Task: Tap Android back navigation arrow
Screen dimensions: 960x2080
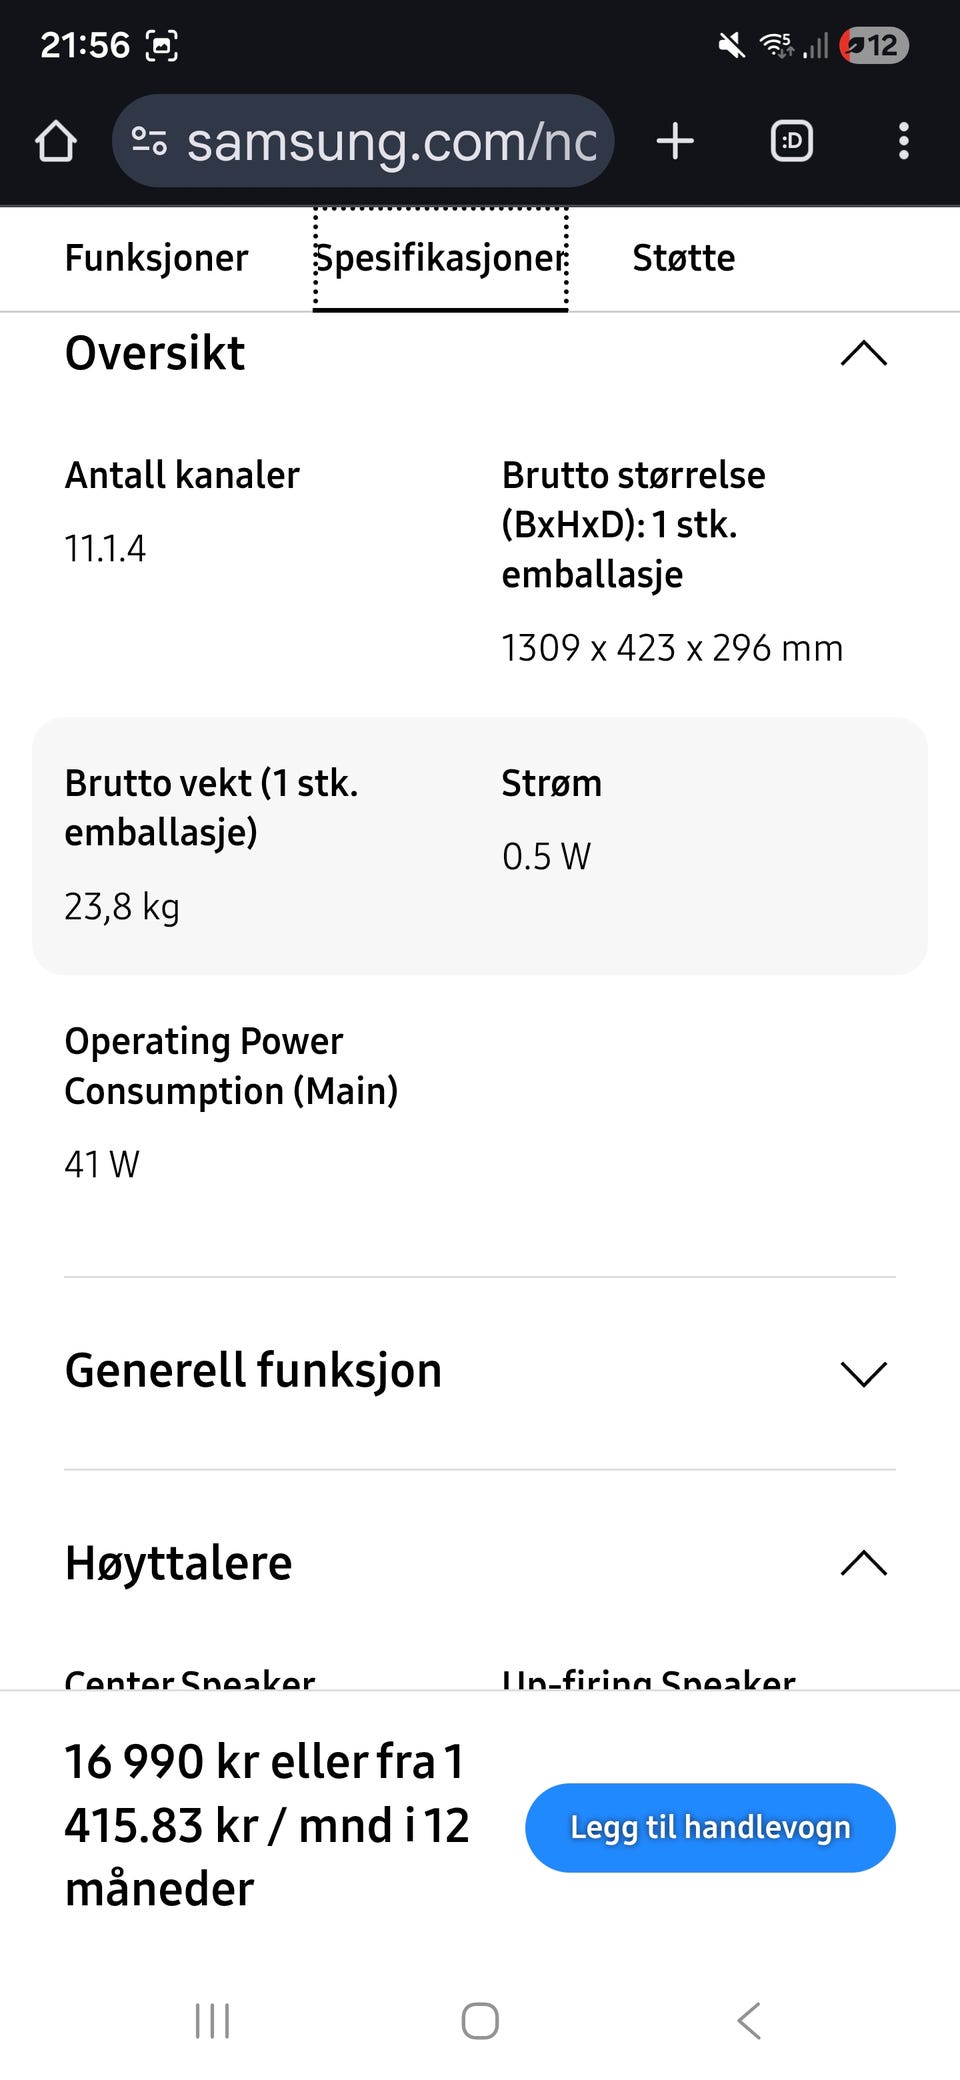Action: coord(749,2020)
